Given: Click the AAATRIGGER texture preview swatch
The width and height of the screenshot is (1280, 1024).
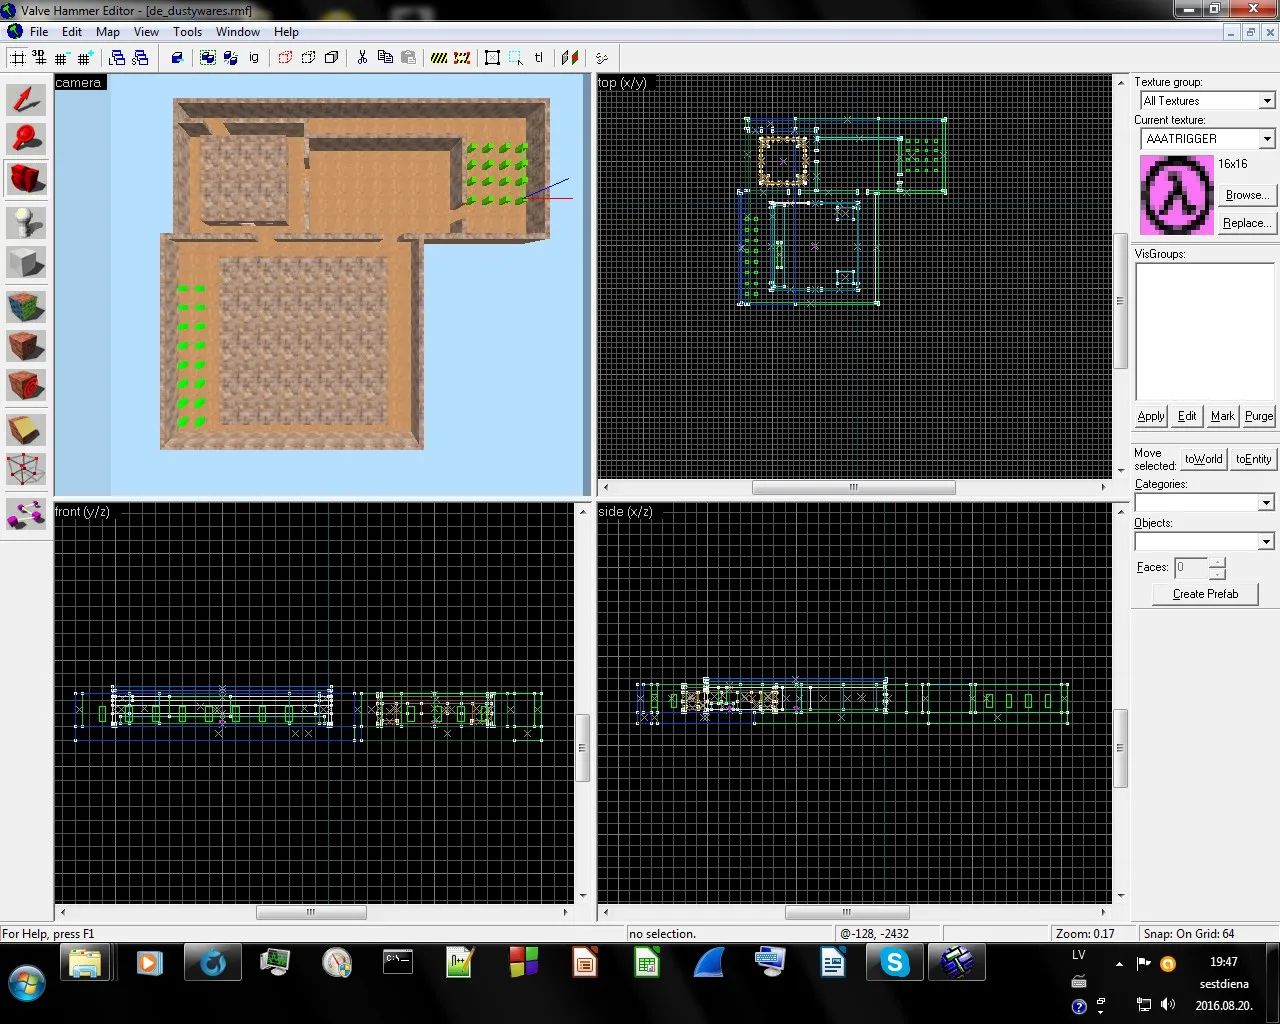Looking at the screenshot, I should click(1176, 195).
